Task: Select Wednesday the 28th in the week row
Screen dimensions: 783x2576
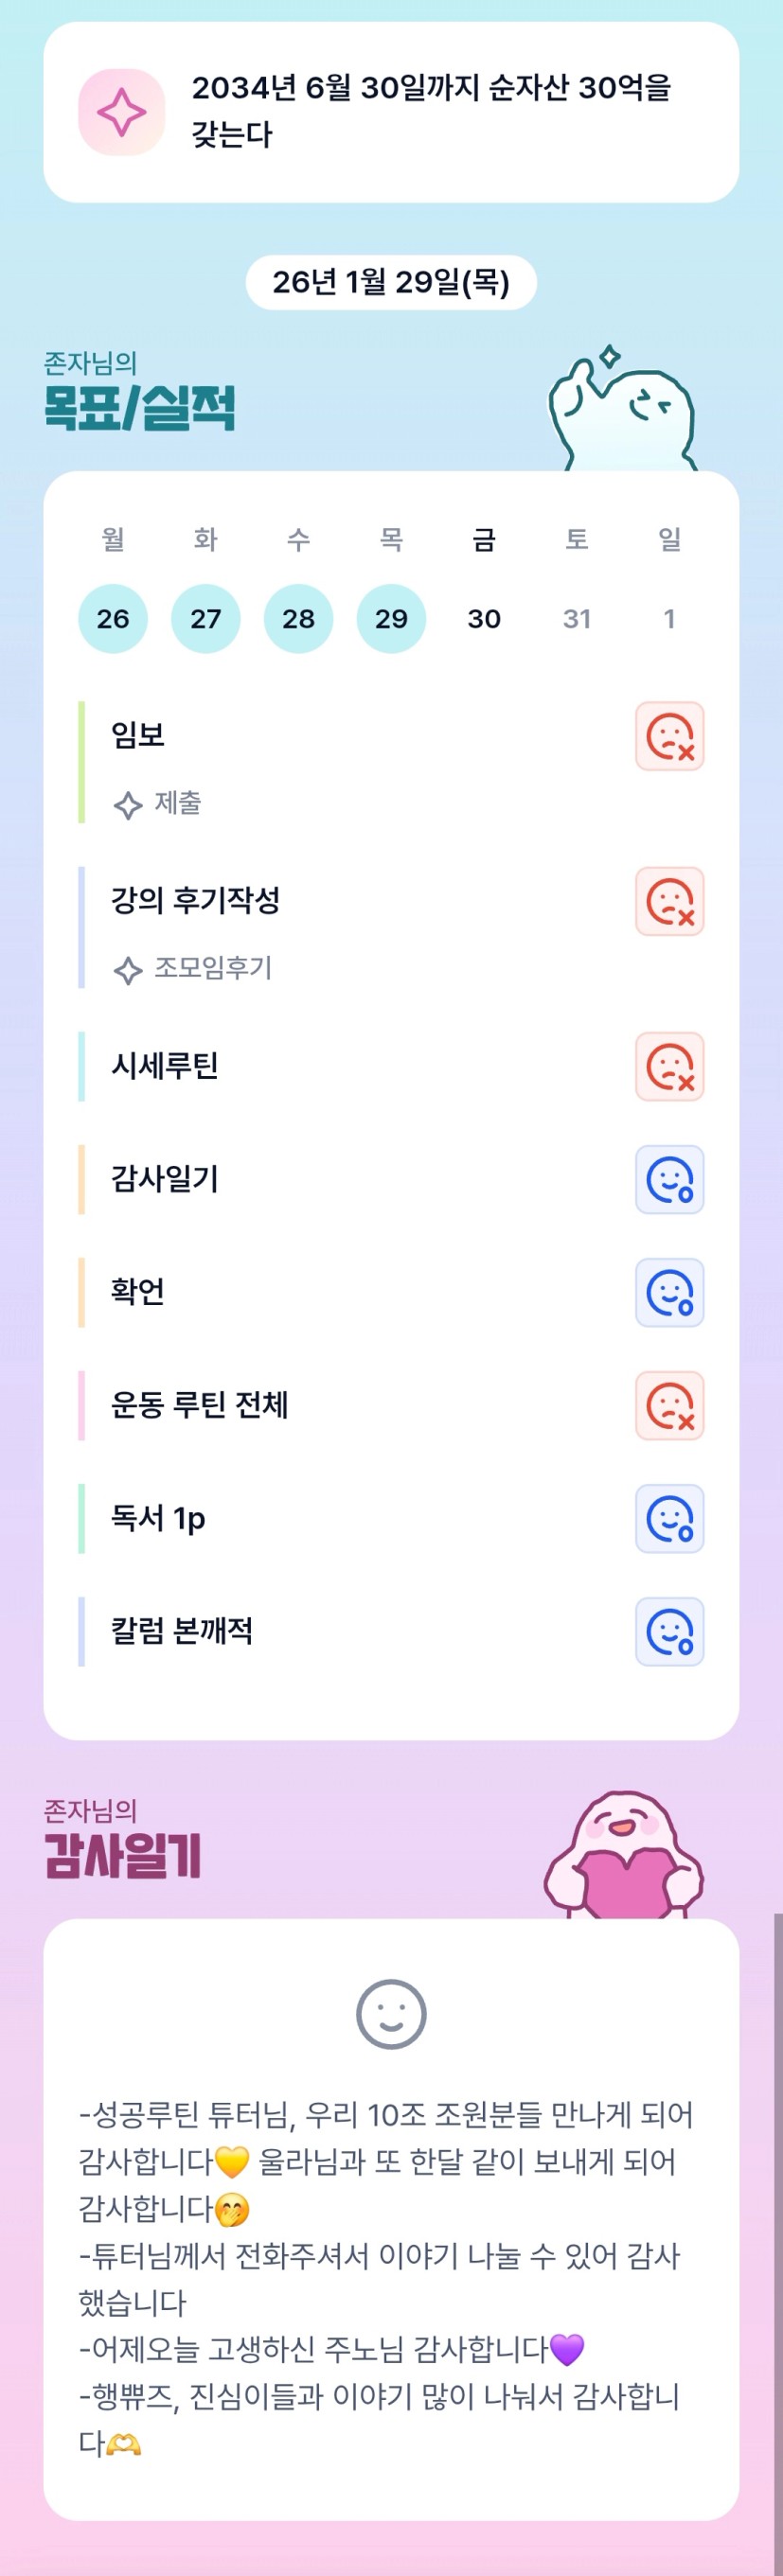Action: 298,619
